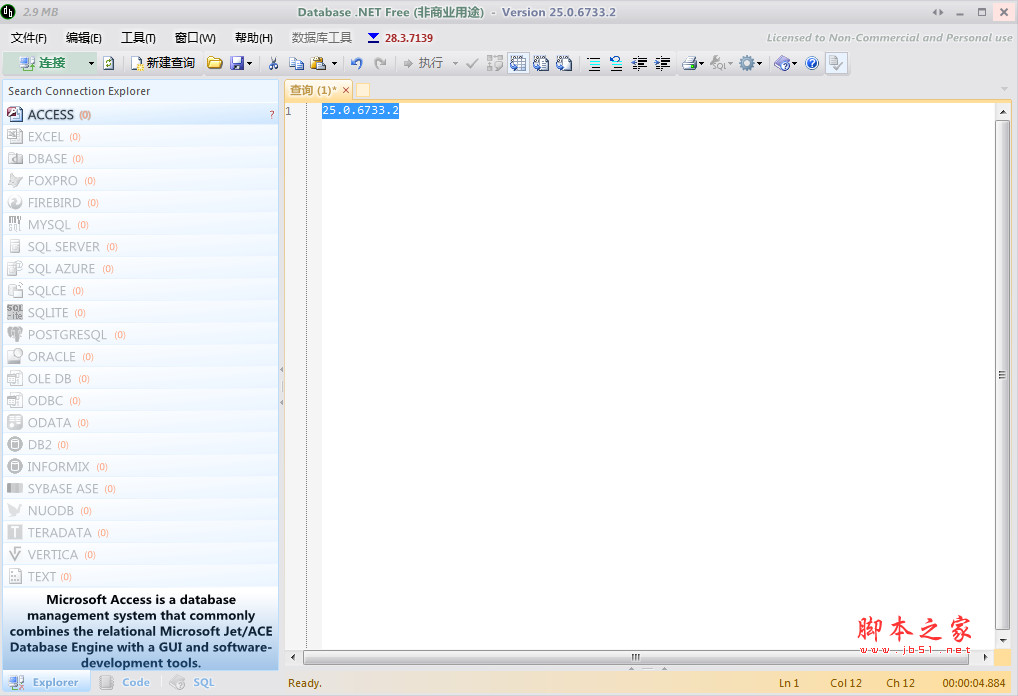This screenshot has height=696, width=1018.
Task: Click the blue question mark About icon
Action: click(812, 63)
